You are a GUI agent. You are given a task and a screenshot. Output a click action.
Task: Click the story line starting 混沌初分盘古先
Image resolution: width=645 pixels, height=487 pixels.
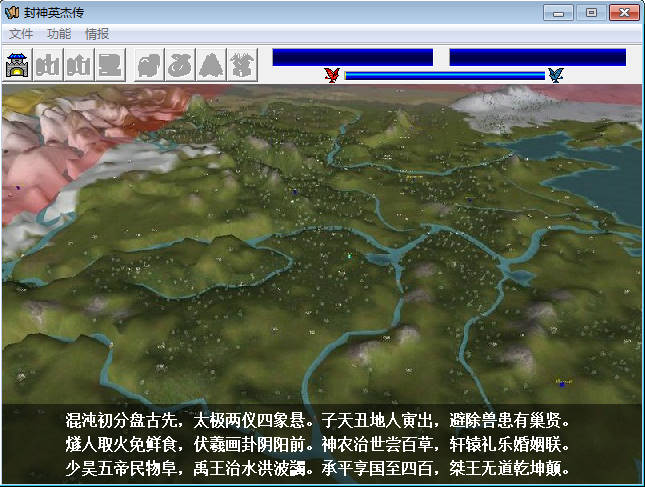click(x=317, y=420)
